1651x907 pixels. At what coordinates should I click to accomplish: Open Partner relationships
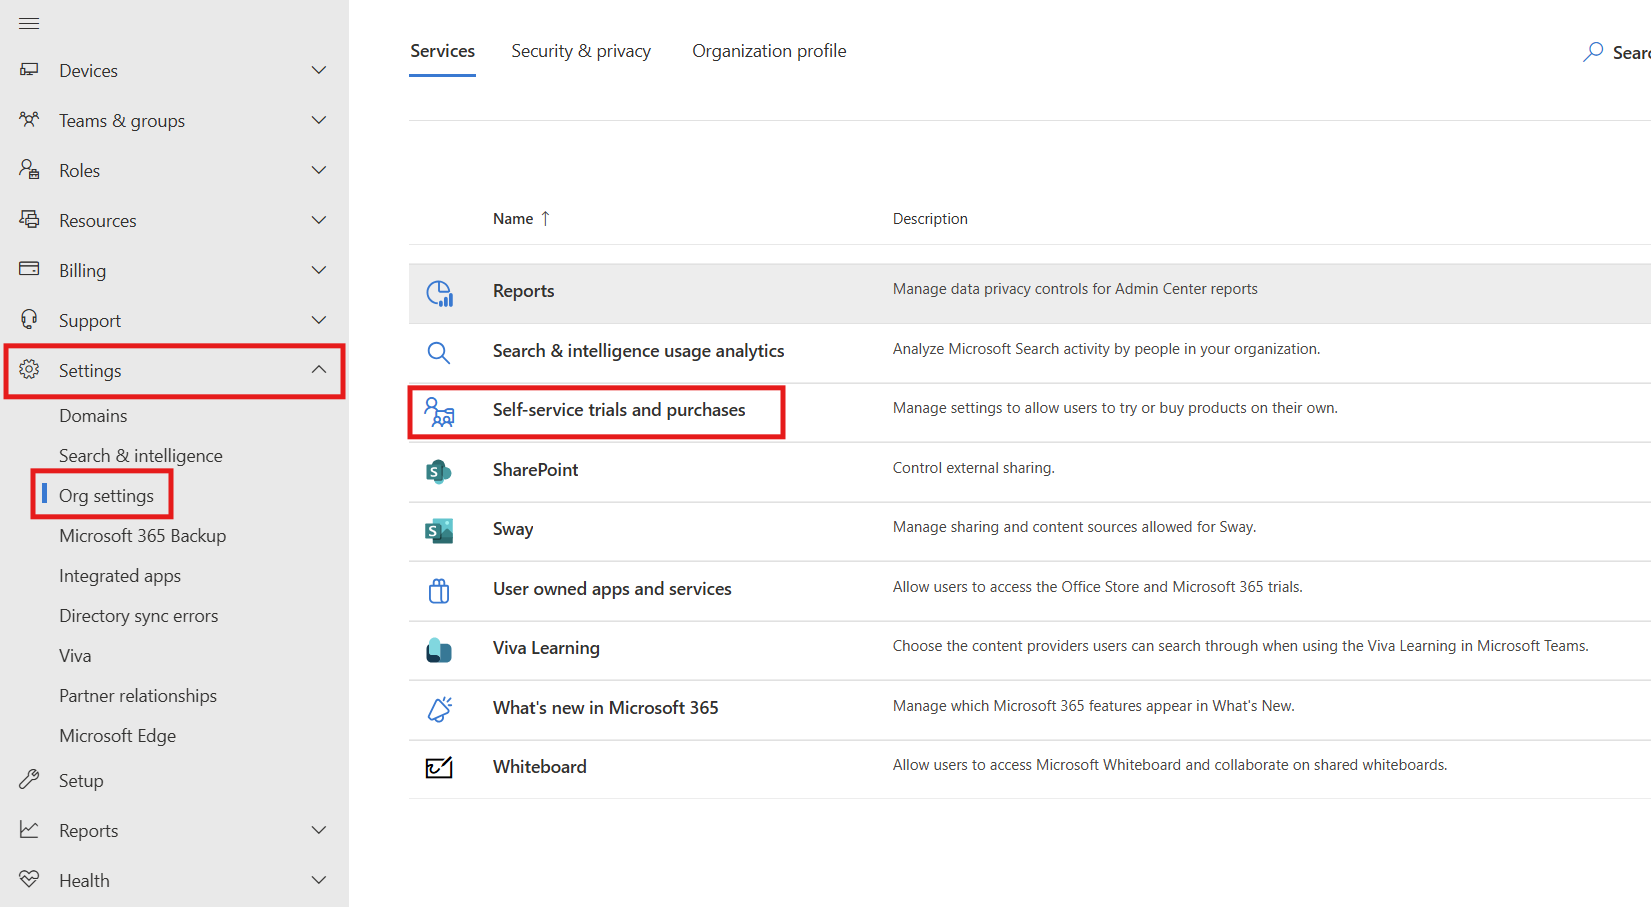click(x=138, y=696)
